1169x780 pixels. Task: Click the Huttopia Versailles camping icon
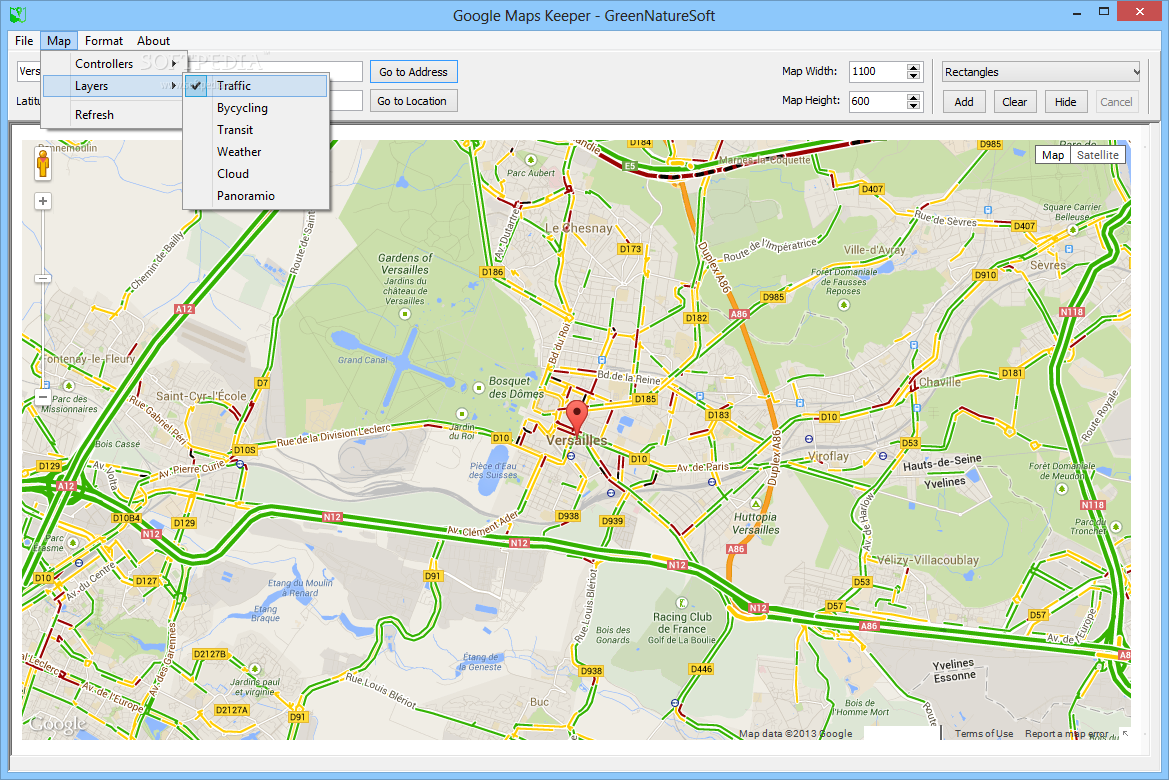(x=755, y=503)
